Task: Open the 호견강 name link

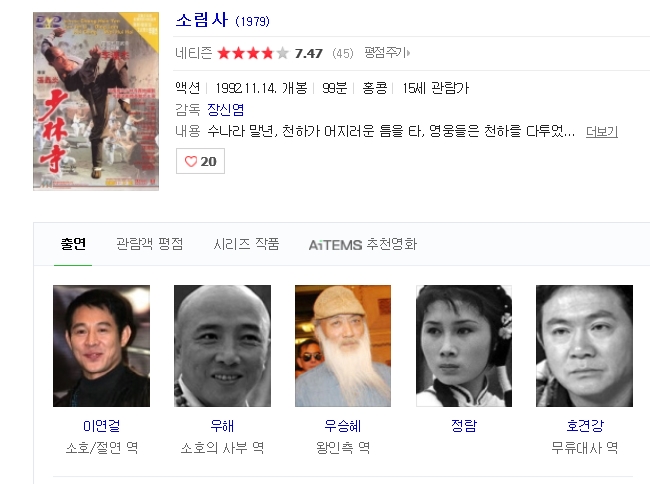Action: tap(585, 426)
